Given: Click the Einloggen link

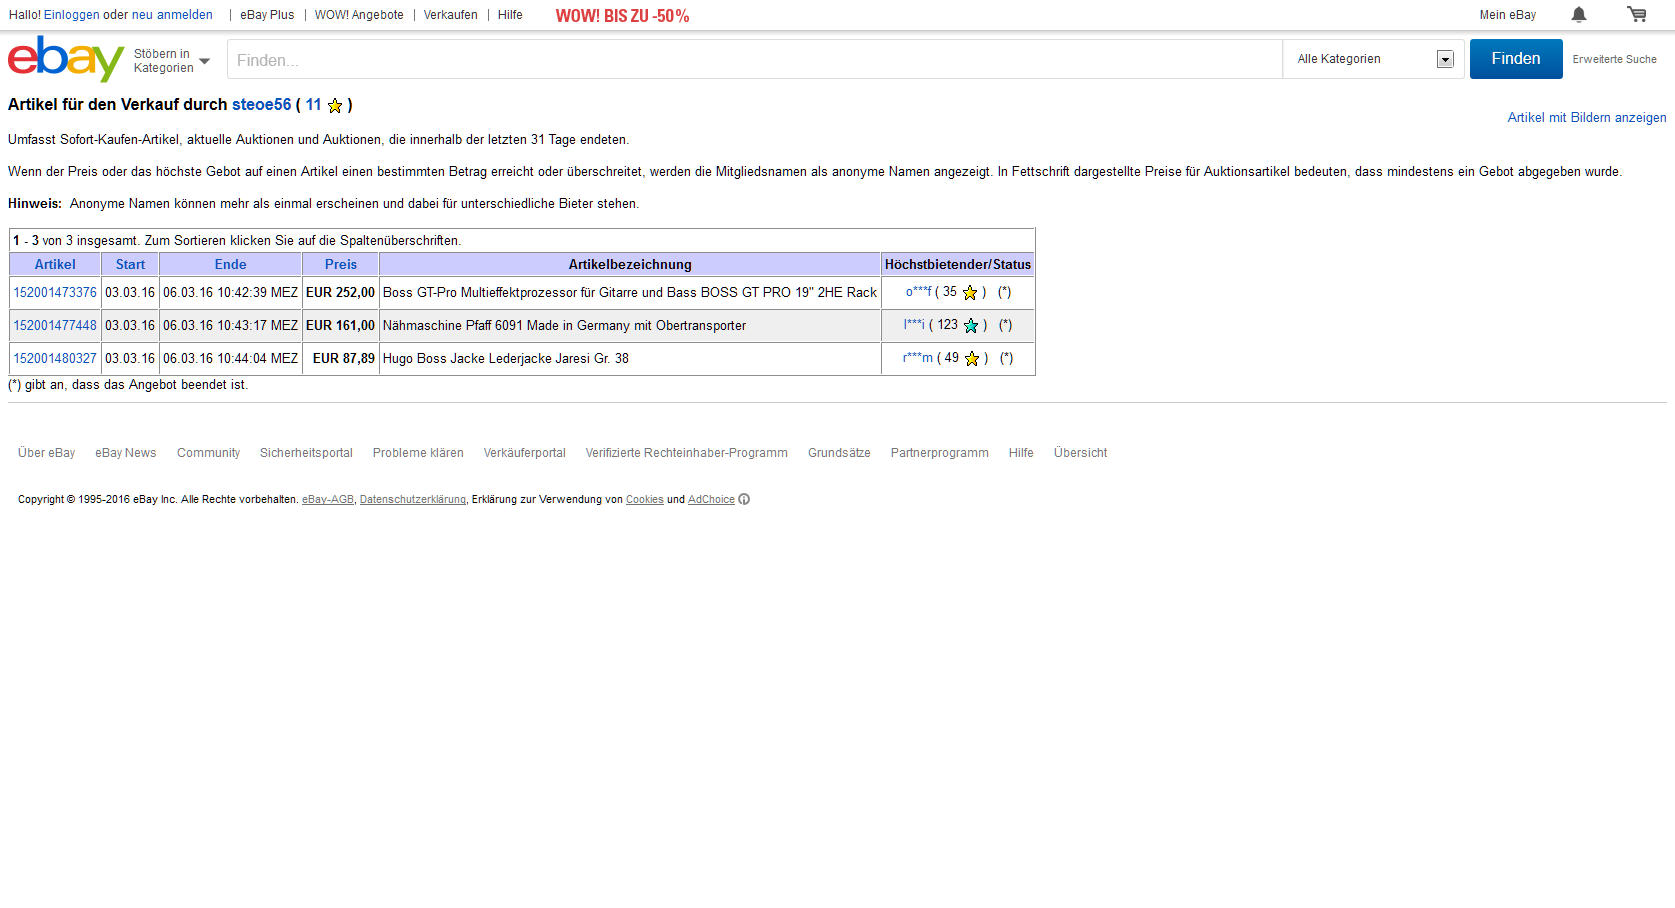Looking at the screenshot, I should coord(72,15).
